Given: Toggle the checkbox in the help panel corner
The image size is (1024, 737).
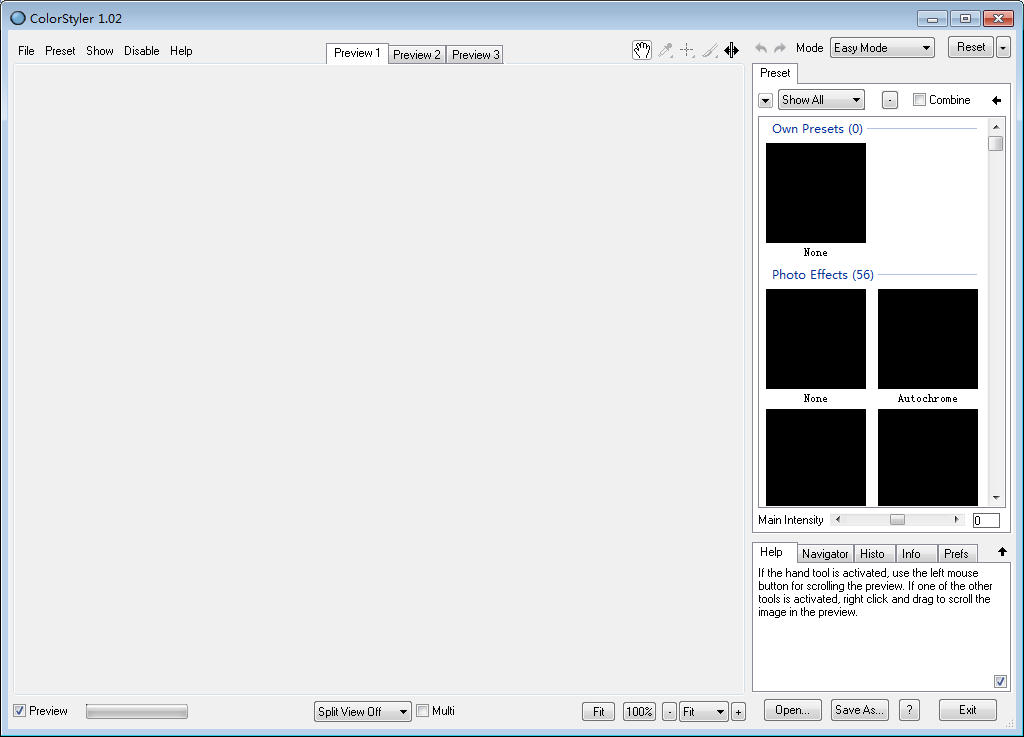Looking at the screenshot, I should pos(1000,682).
